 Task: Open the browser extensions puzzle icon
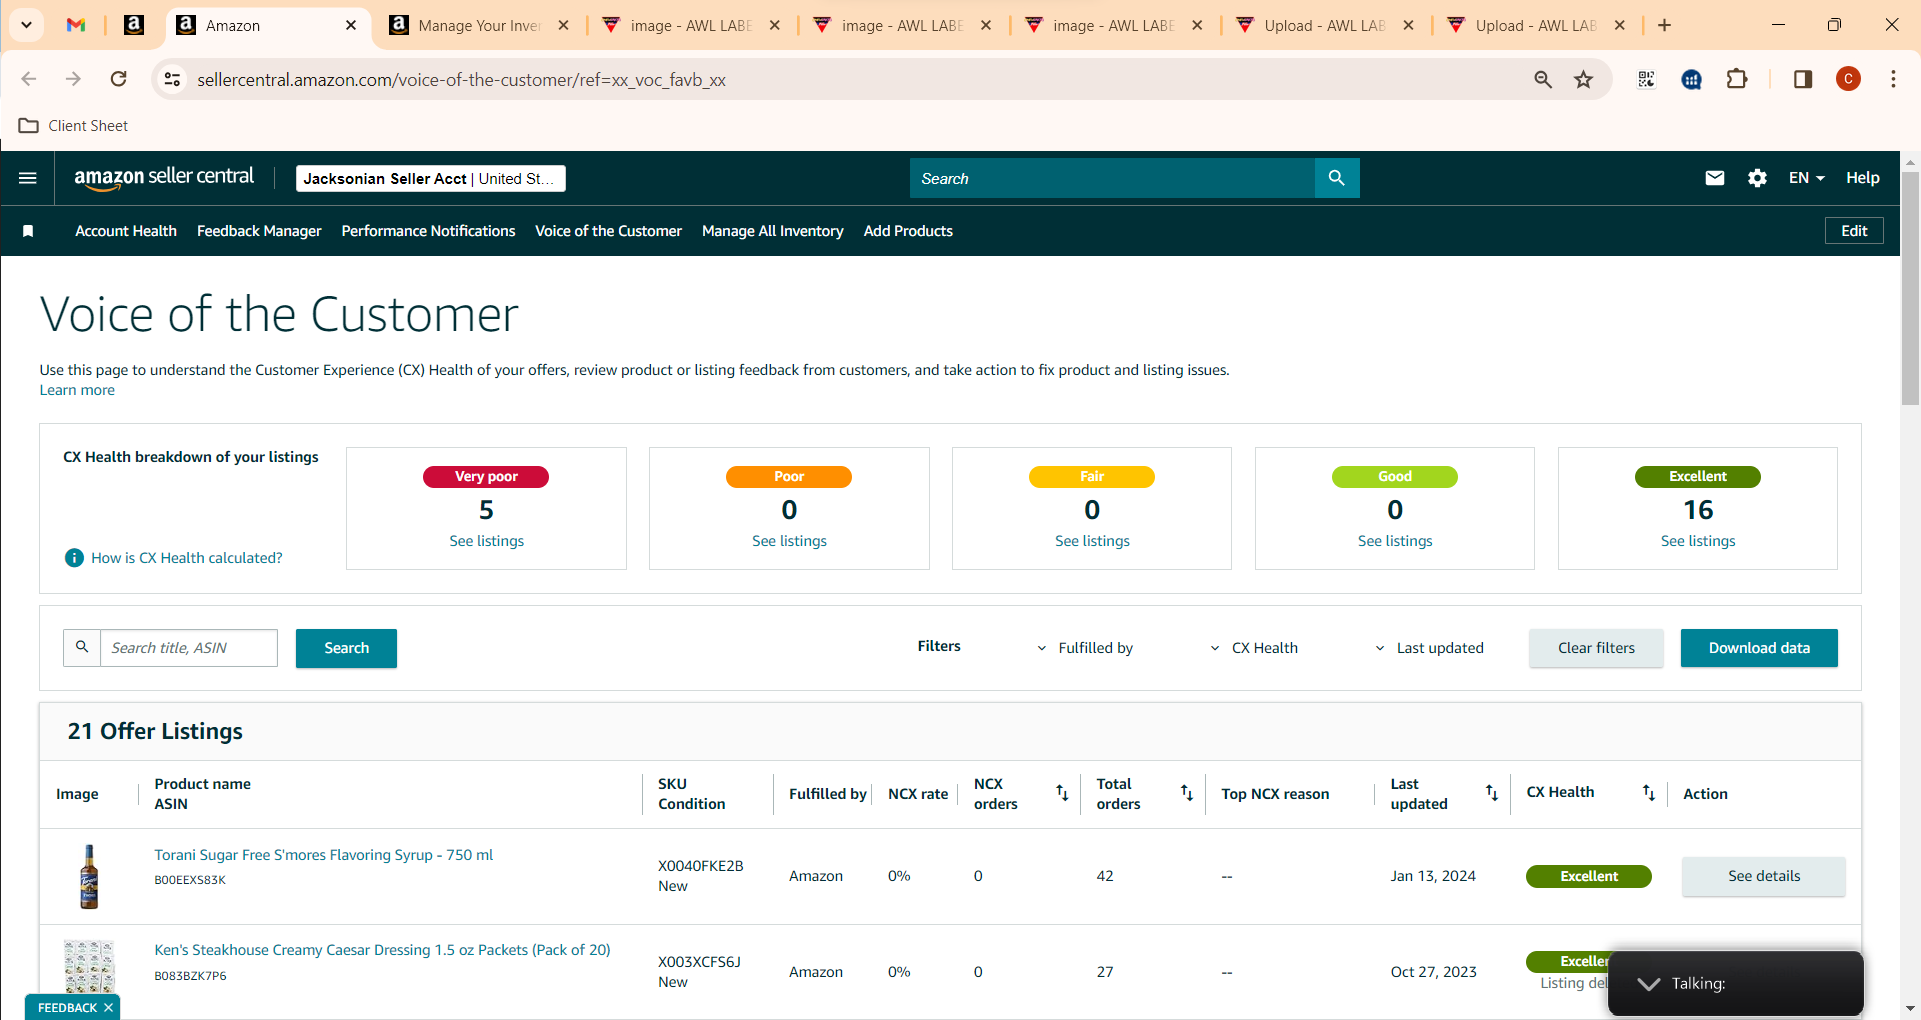[x=1737, y=79]
